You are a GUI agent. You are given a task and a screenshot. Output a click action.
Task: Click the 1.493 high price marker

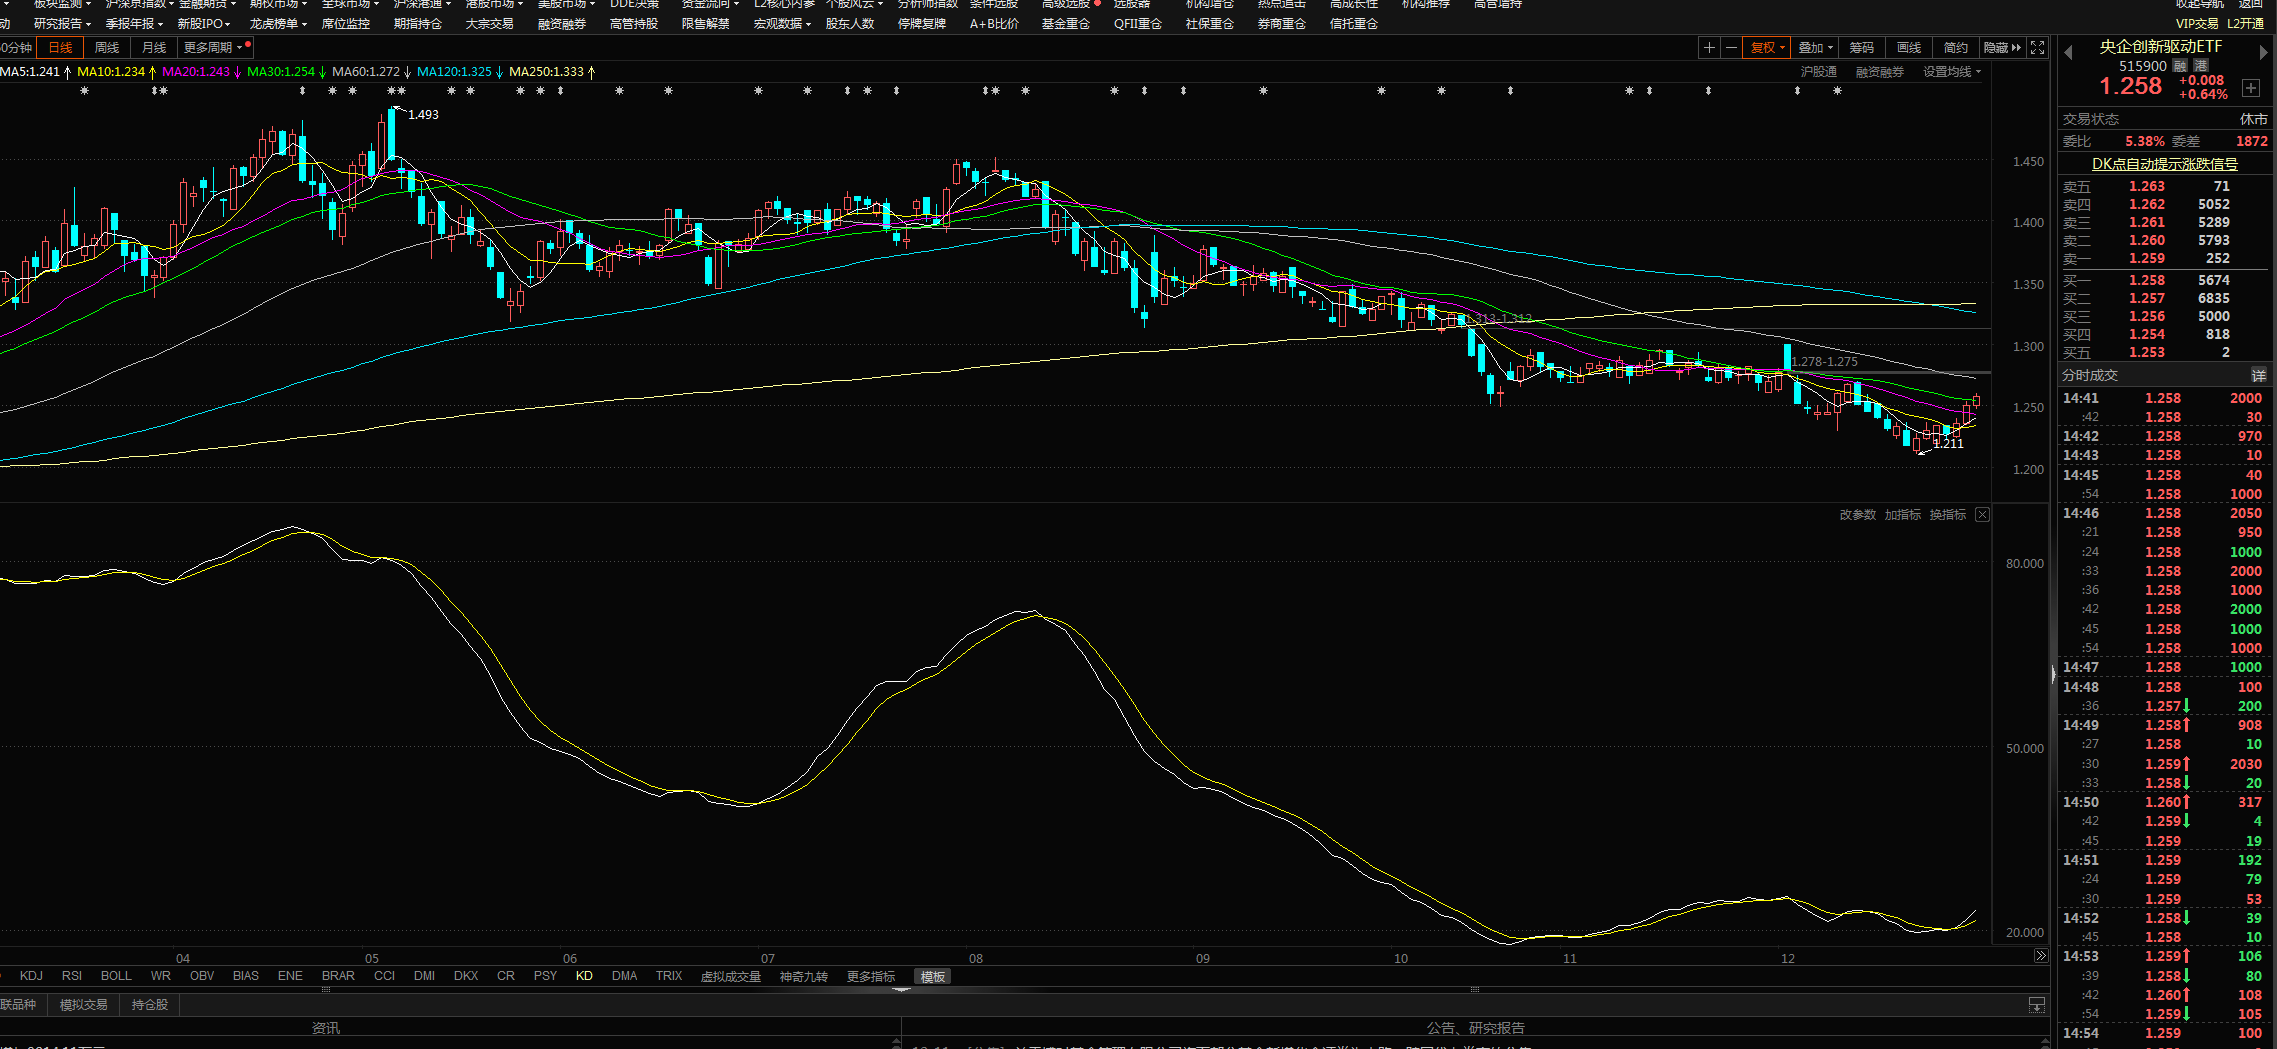coord(423,115)
